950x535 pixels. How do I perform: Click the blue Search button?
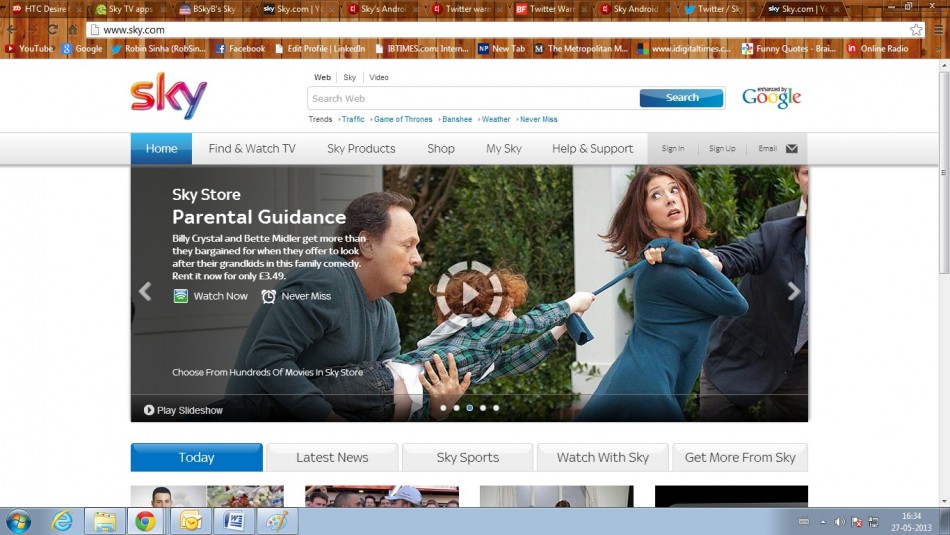pyautogui.click(x=682, y=98)
